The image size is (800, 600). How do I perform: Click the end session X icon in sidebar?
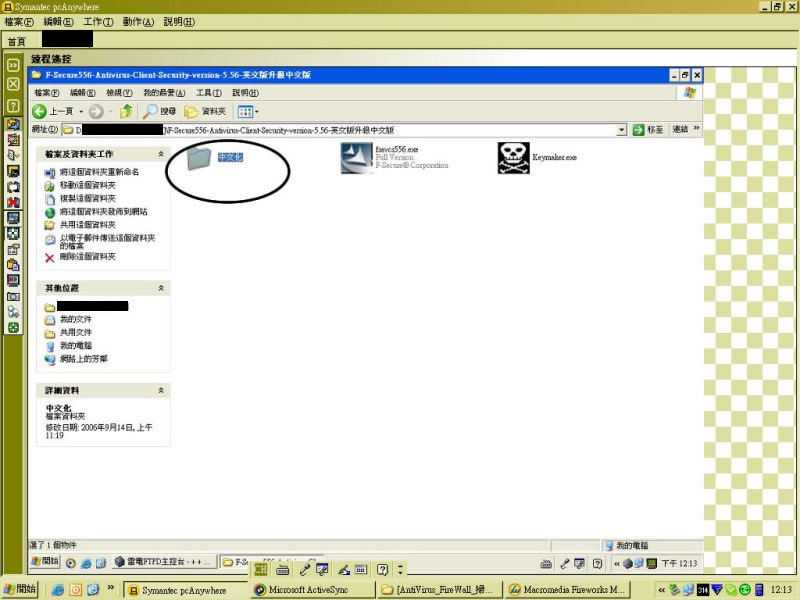[13, 84]
